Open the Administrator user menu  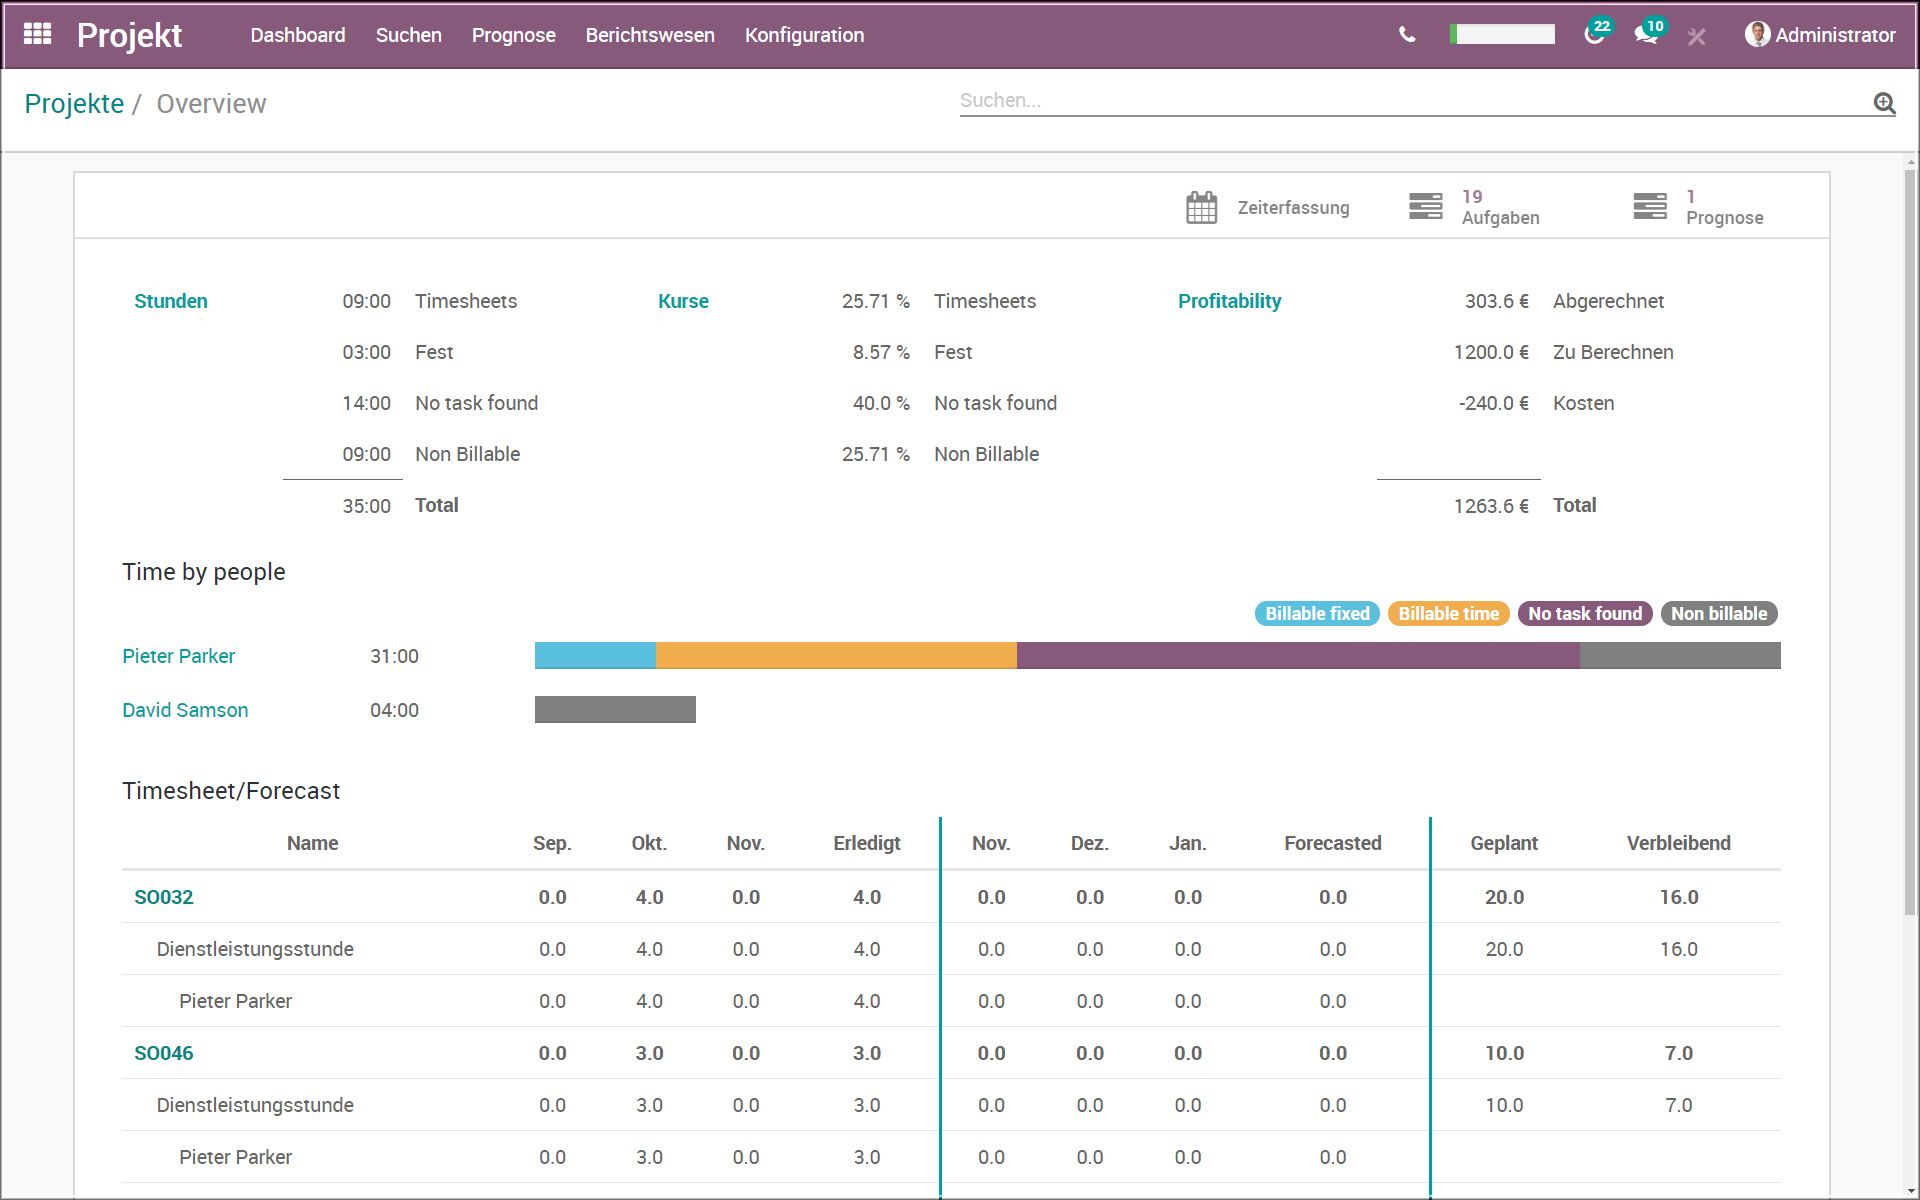pyautogui.click(x=1820, y=35)
